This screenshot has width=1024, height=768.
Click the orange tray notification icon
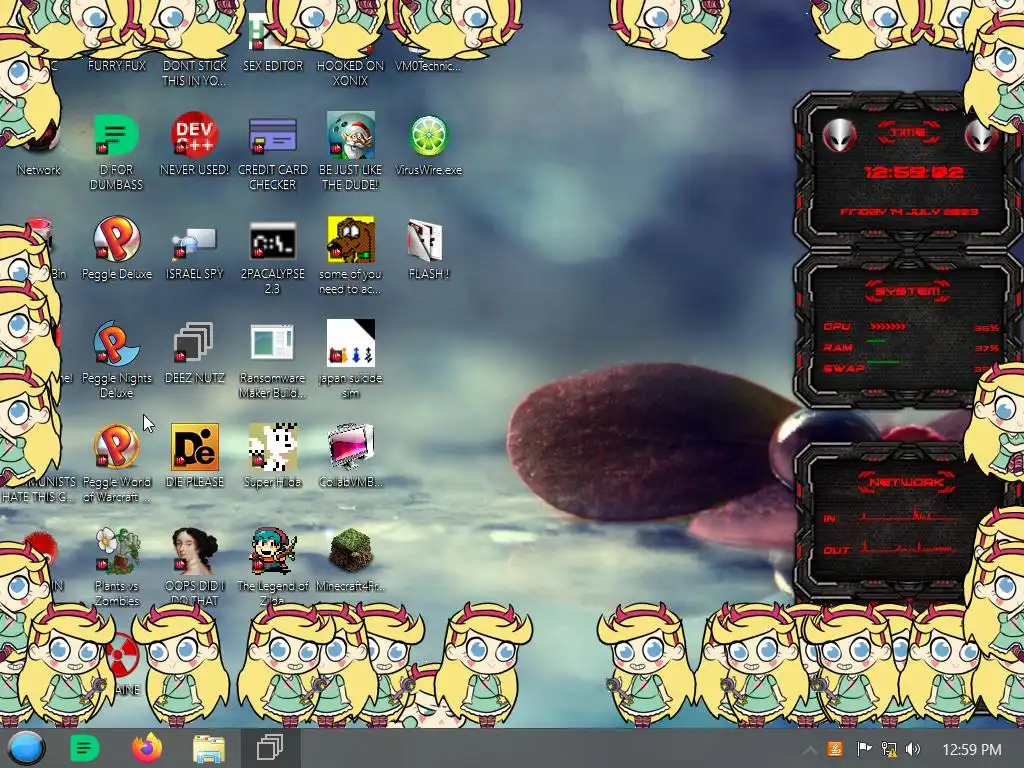(x=835, y=749)
